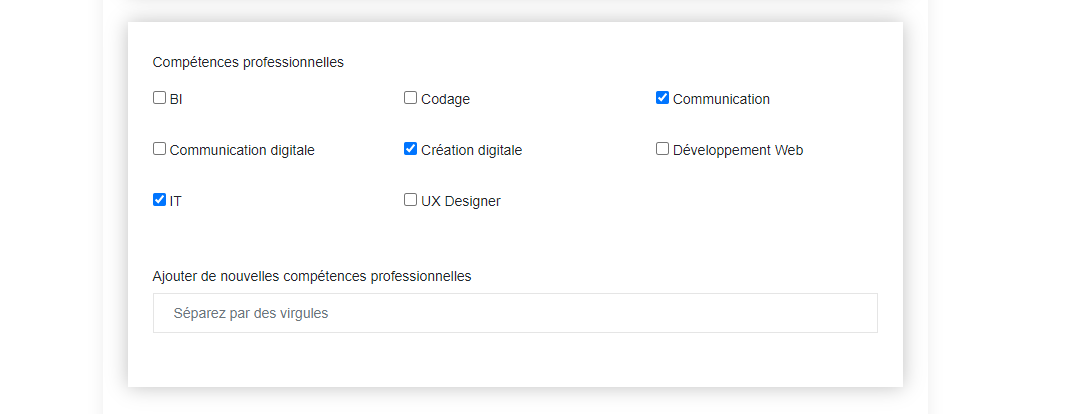Click the 'Communication' label in third column
The image size is (1078, 414).
721,99
